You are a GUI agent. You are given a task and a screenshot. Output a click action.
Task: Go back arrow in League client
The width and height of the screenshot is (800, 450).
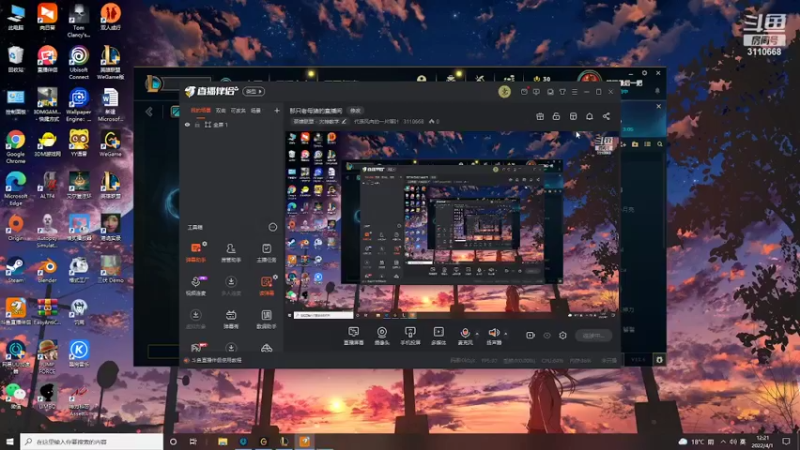[x=148, y=111]
